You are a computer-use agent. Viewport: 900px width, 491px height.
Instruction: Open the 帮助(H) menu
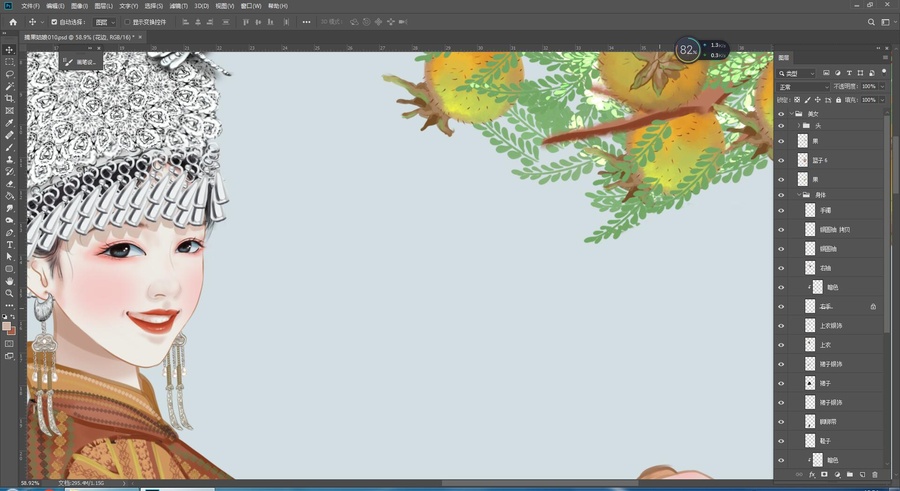point(278,6)
